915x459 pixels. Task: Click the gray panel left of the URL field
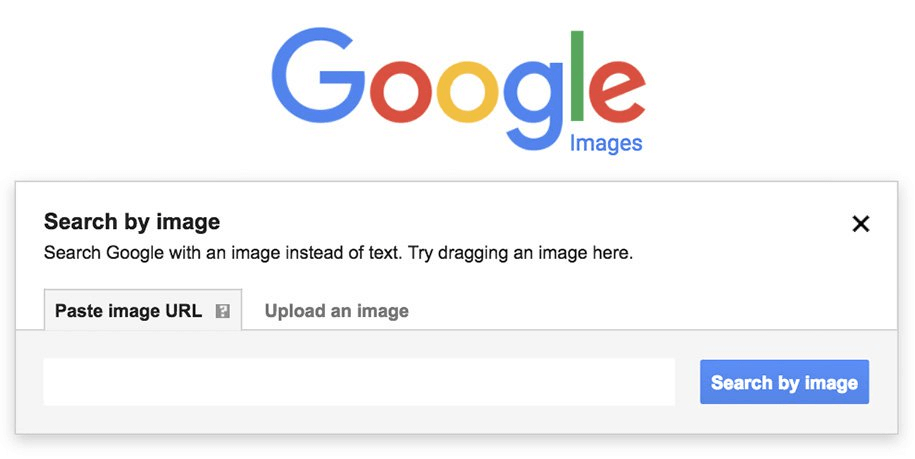(30, 382)
